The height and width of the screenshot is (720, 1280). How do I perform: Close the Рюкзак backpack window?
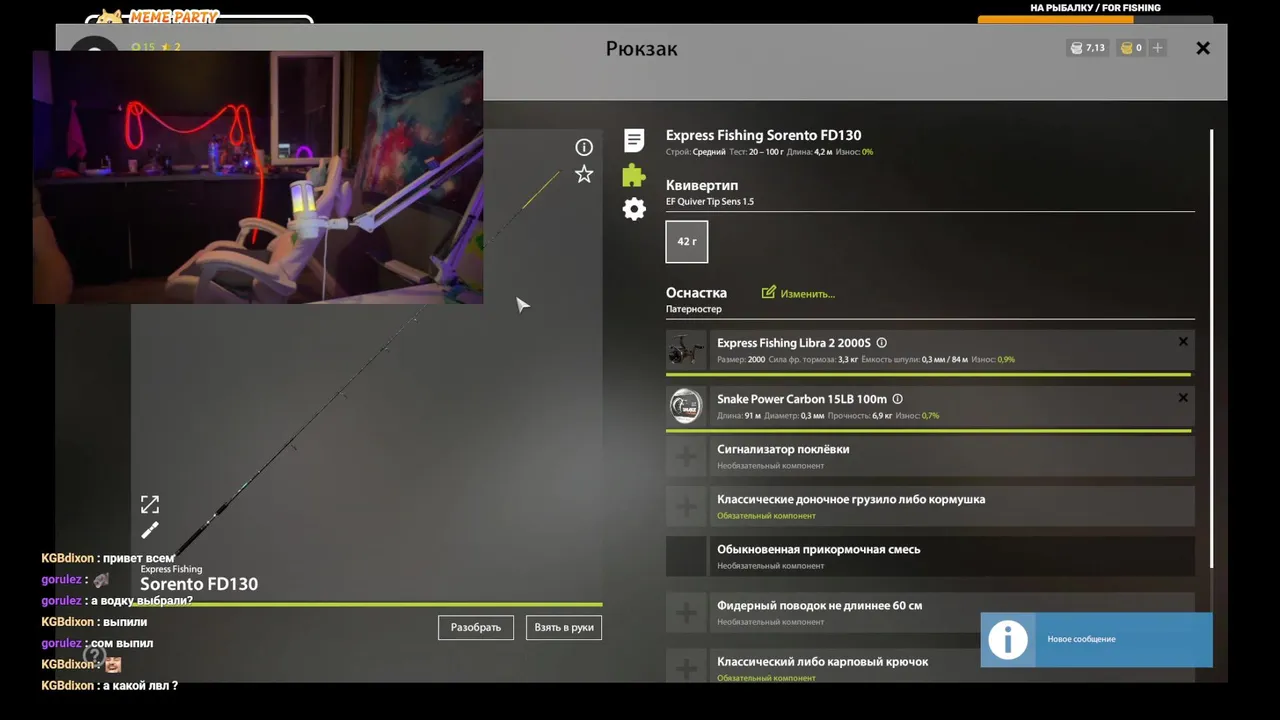(x=1203, y=48)
